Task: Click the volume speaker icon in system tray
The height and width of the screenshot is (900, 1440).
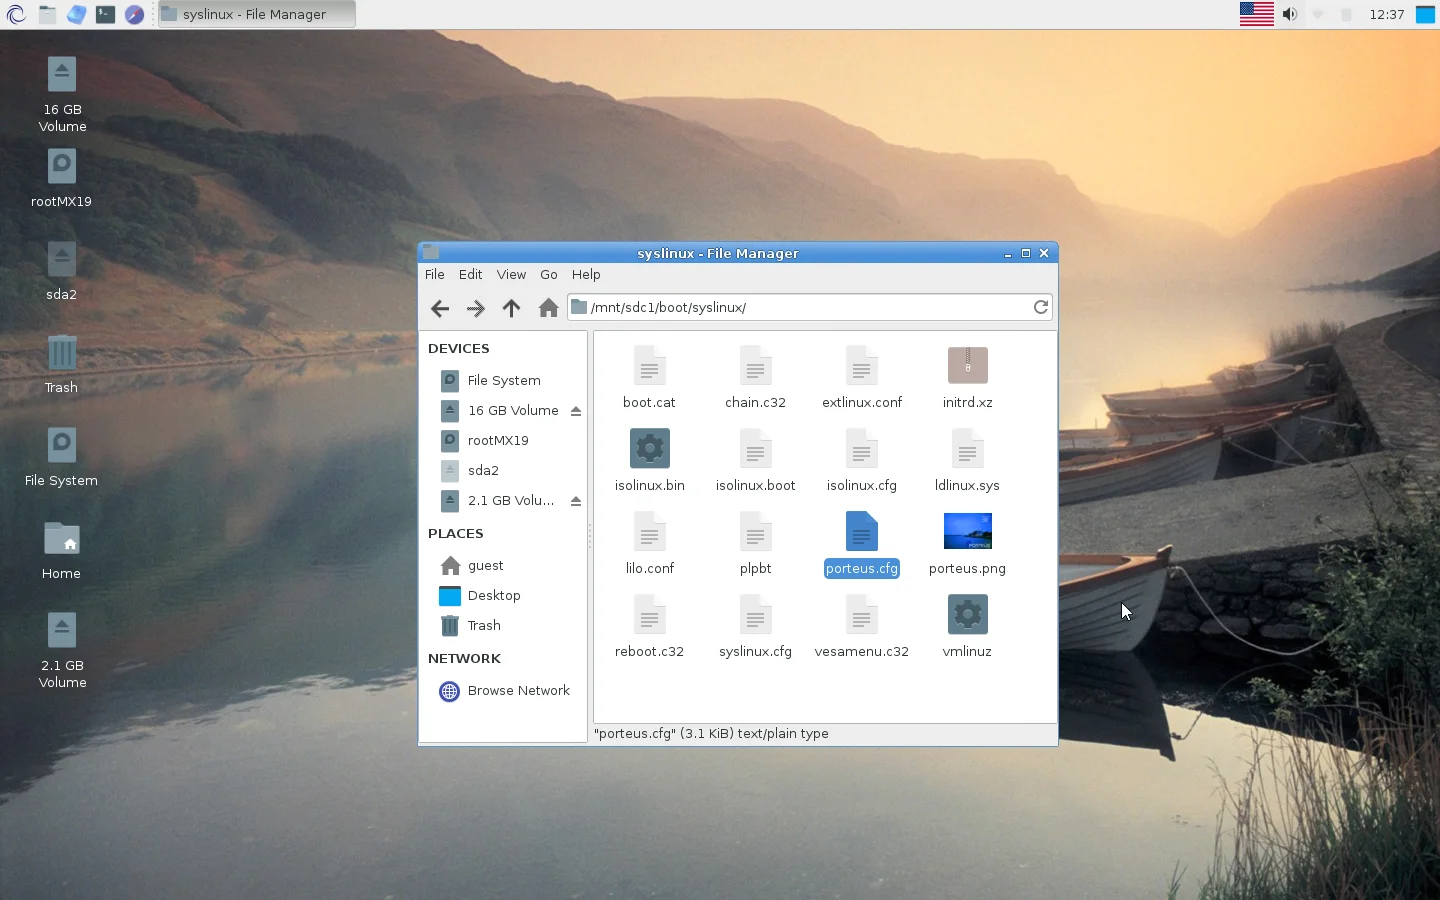Action: [x=1289, y=14]
